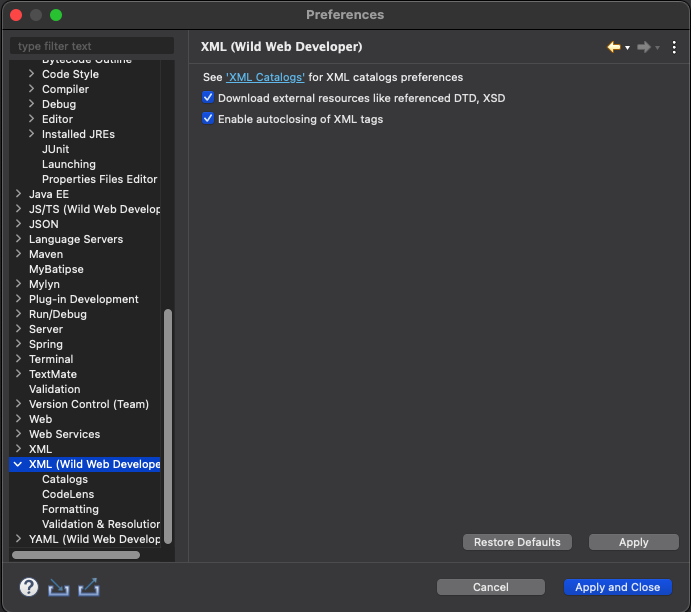Click the forward navigation arrow icon
Screen dimensions: 691x612
[x=644, y=47]
